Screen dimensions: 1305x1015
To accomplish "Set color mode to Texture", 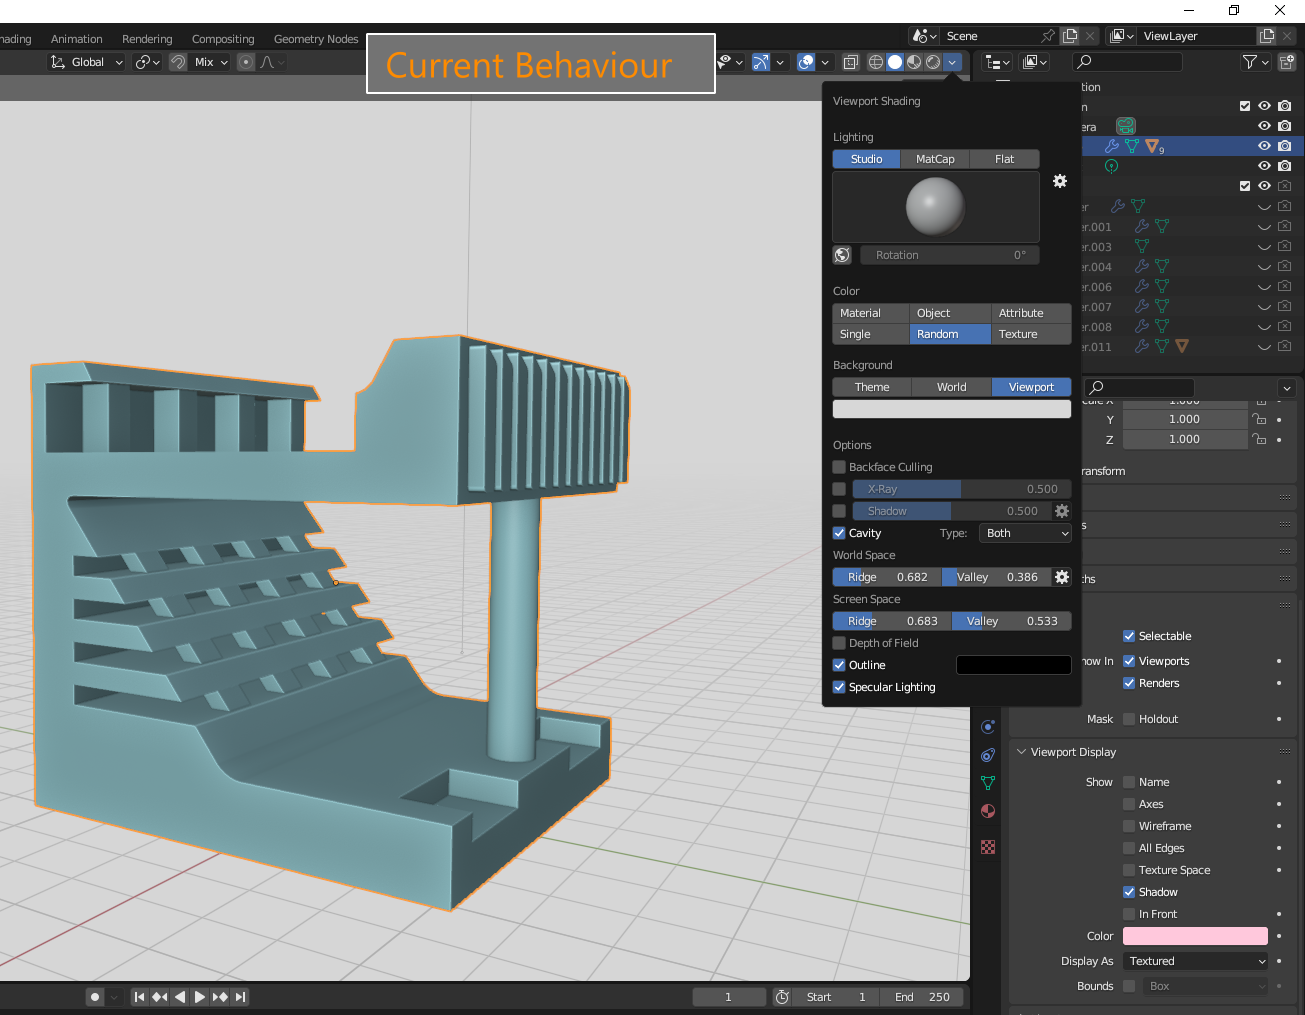I will coord(1031,334).
